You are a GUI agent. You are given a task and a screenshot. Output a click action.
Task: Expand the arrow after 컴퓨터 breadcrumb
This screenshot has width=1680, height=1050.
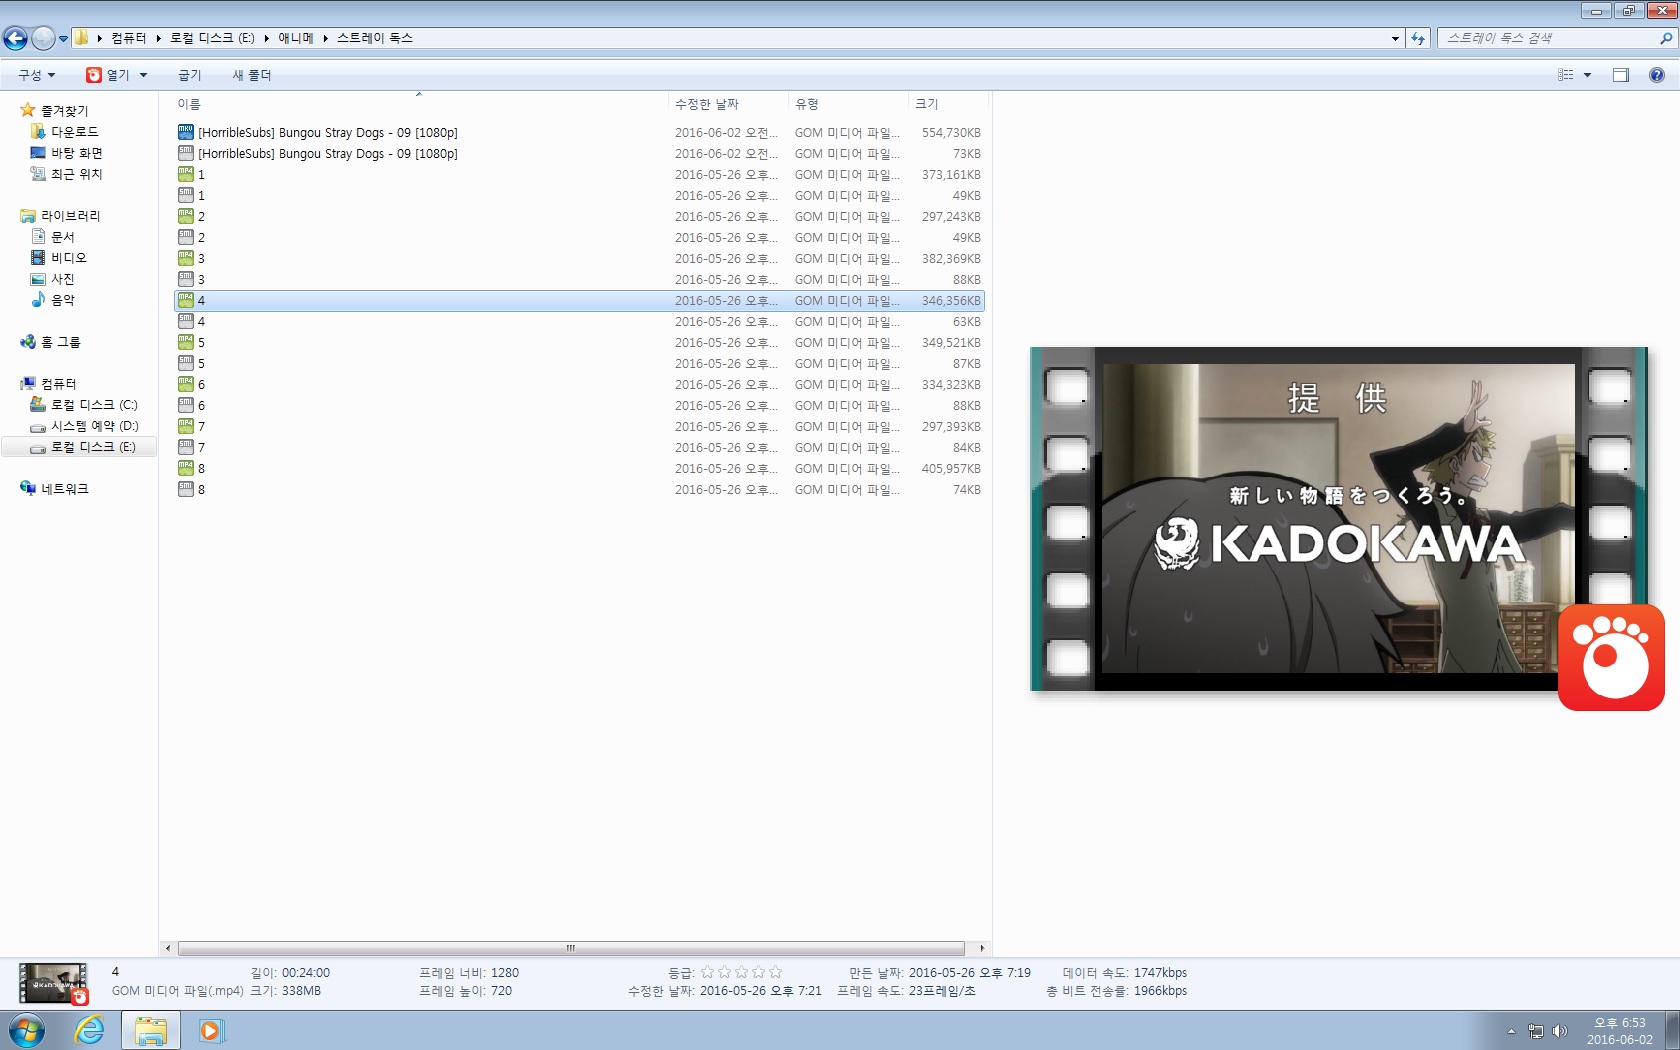(x=158, y=38)
